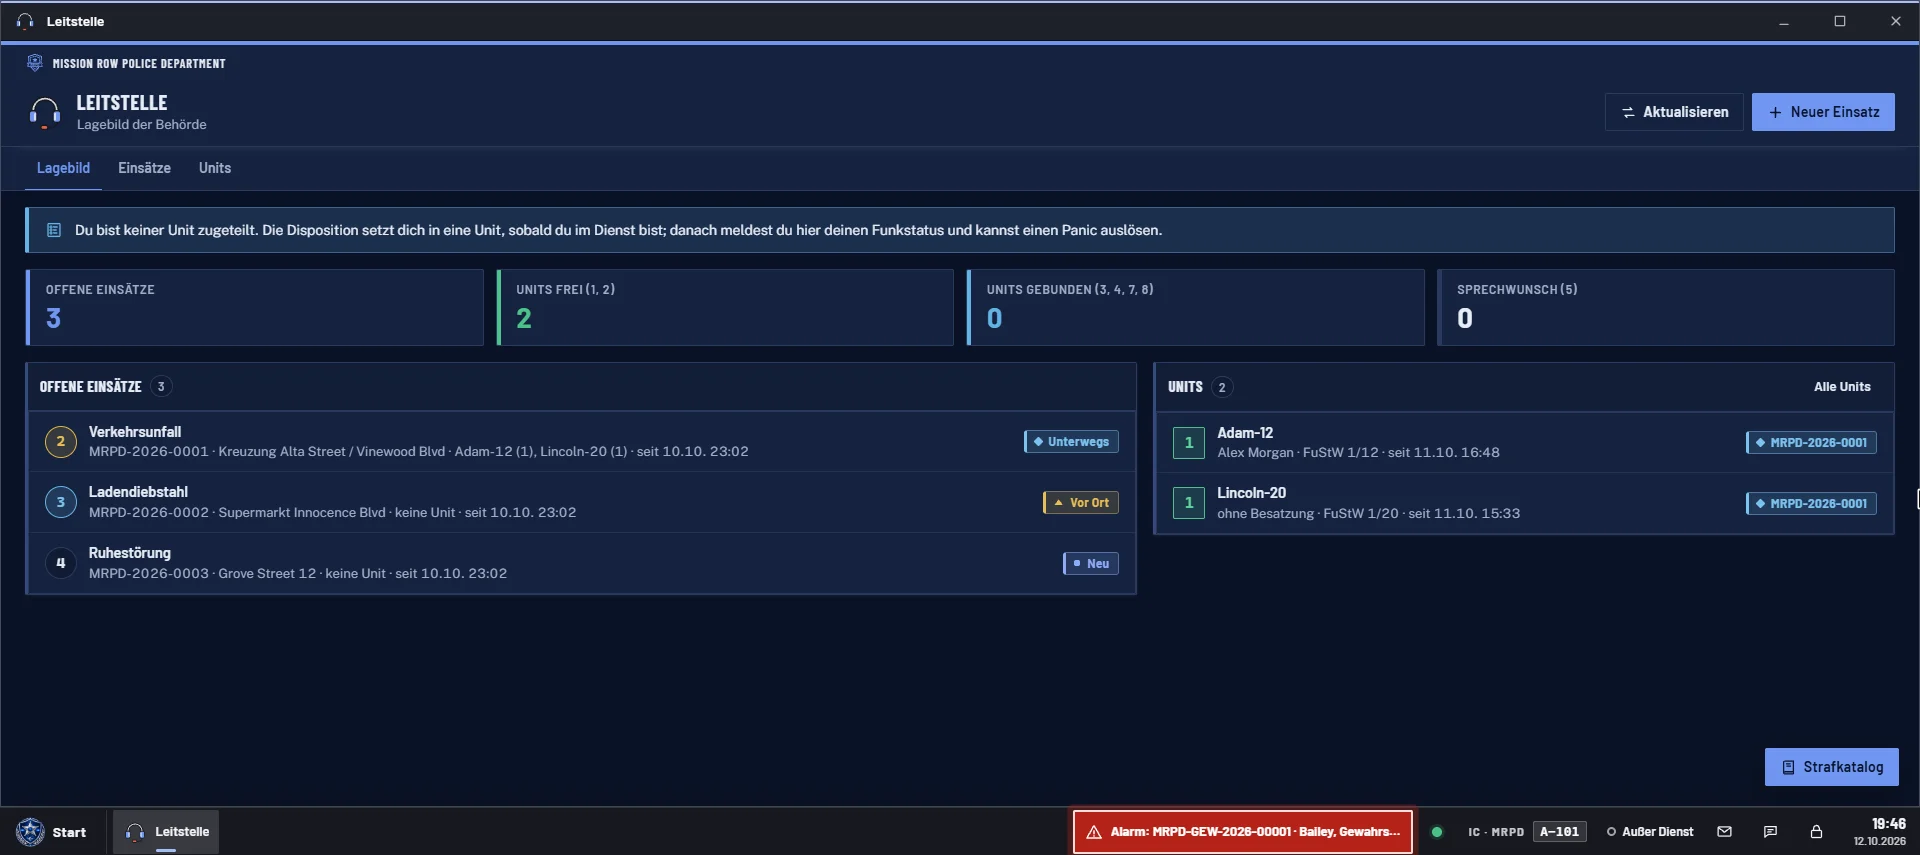Switch to the Einsätze tab
This screenshot has width=1920, height=855.
[144, 168]
